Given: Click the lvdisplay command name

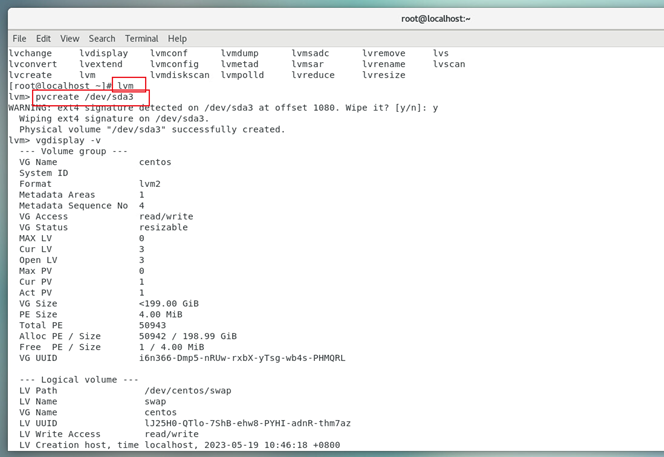Looking at the screenshot, I should coord(104,53).
